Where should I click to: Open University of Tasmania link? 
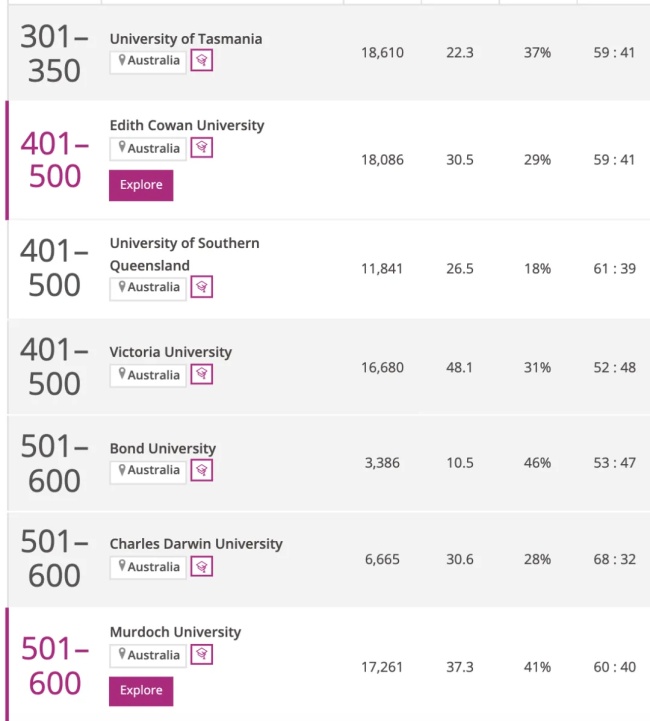point(186,39)
